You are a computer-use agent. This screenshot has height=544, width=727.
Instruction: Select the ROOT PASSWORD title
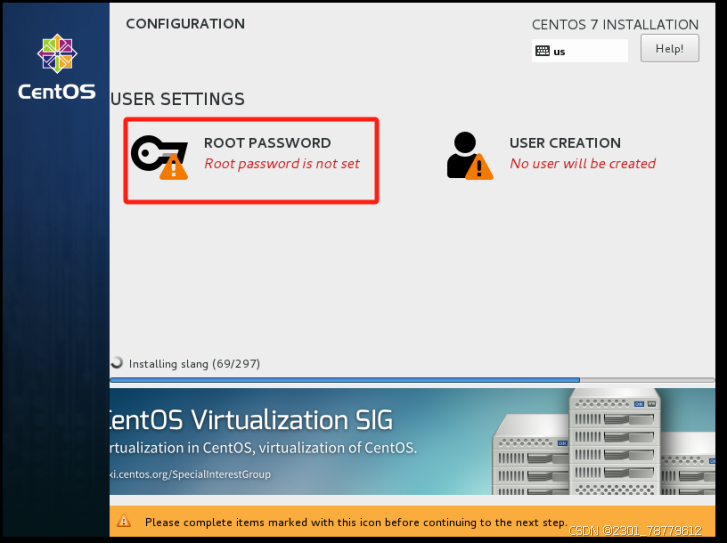click(x=268, y=143)
